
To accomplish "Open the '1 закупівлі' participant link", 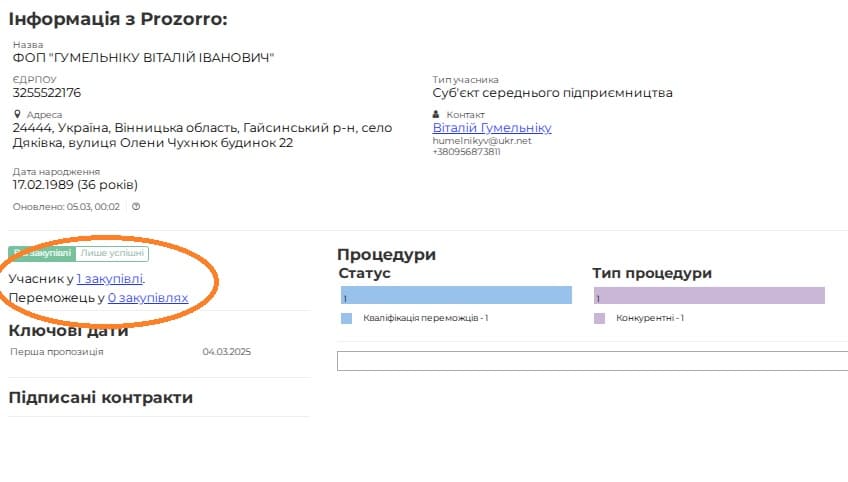I will coord(109,279).
